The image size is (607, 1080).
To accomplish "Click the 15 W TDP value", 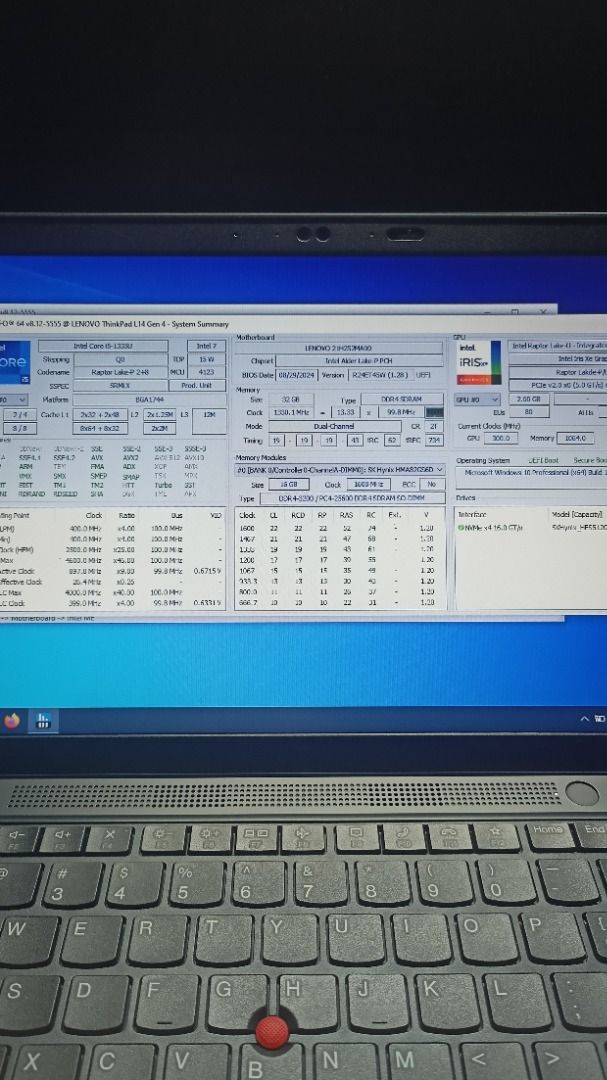I will coord(206,359).
